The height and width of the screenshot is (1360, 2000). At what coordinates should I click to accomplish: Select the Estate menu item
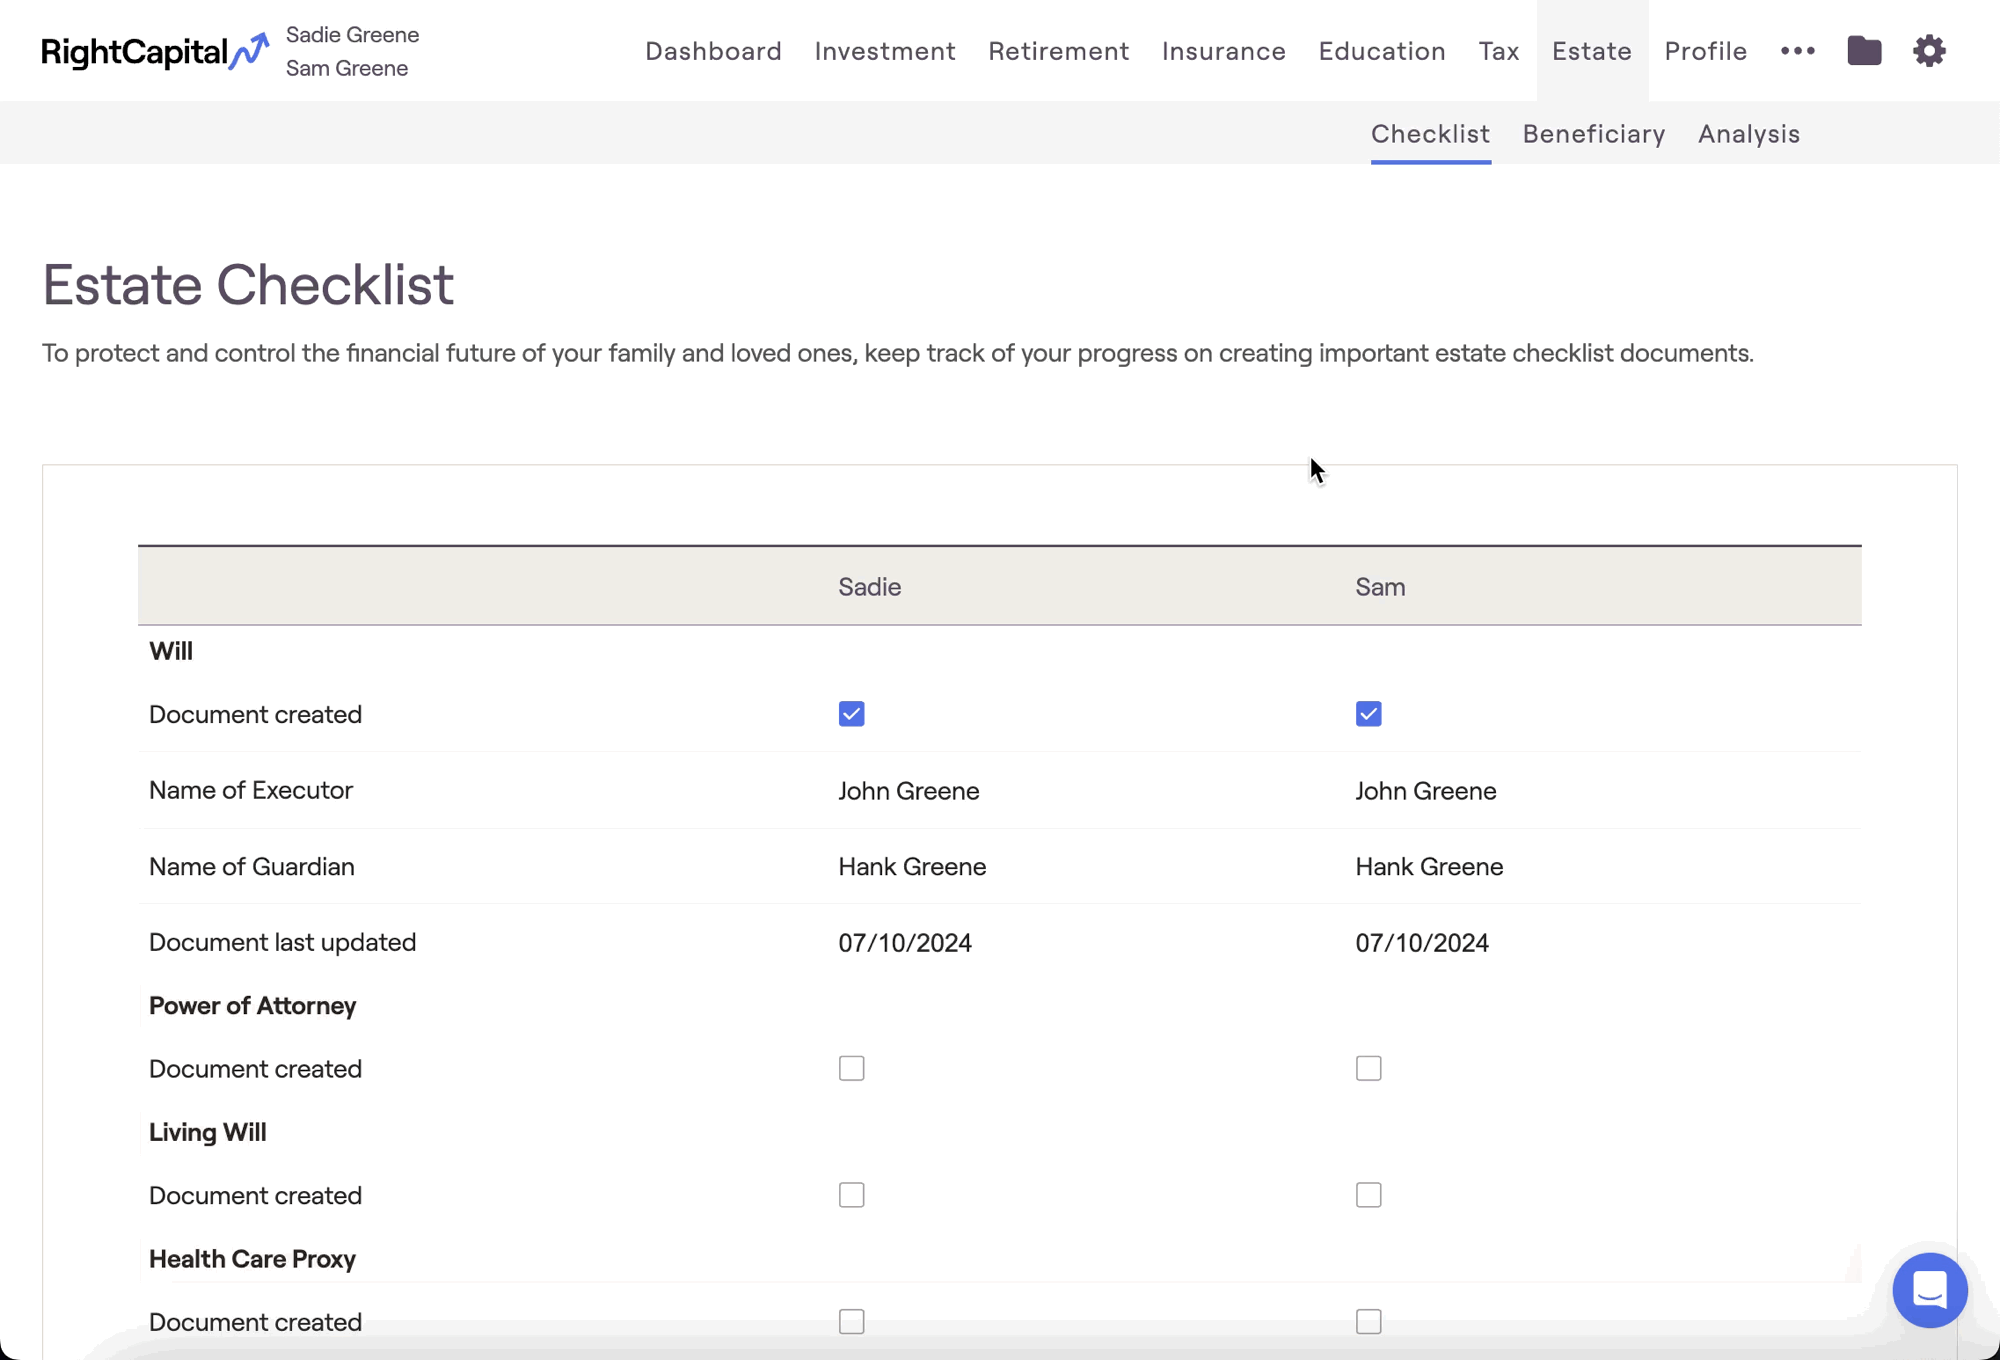click(1591, 51)
